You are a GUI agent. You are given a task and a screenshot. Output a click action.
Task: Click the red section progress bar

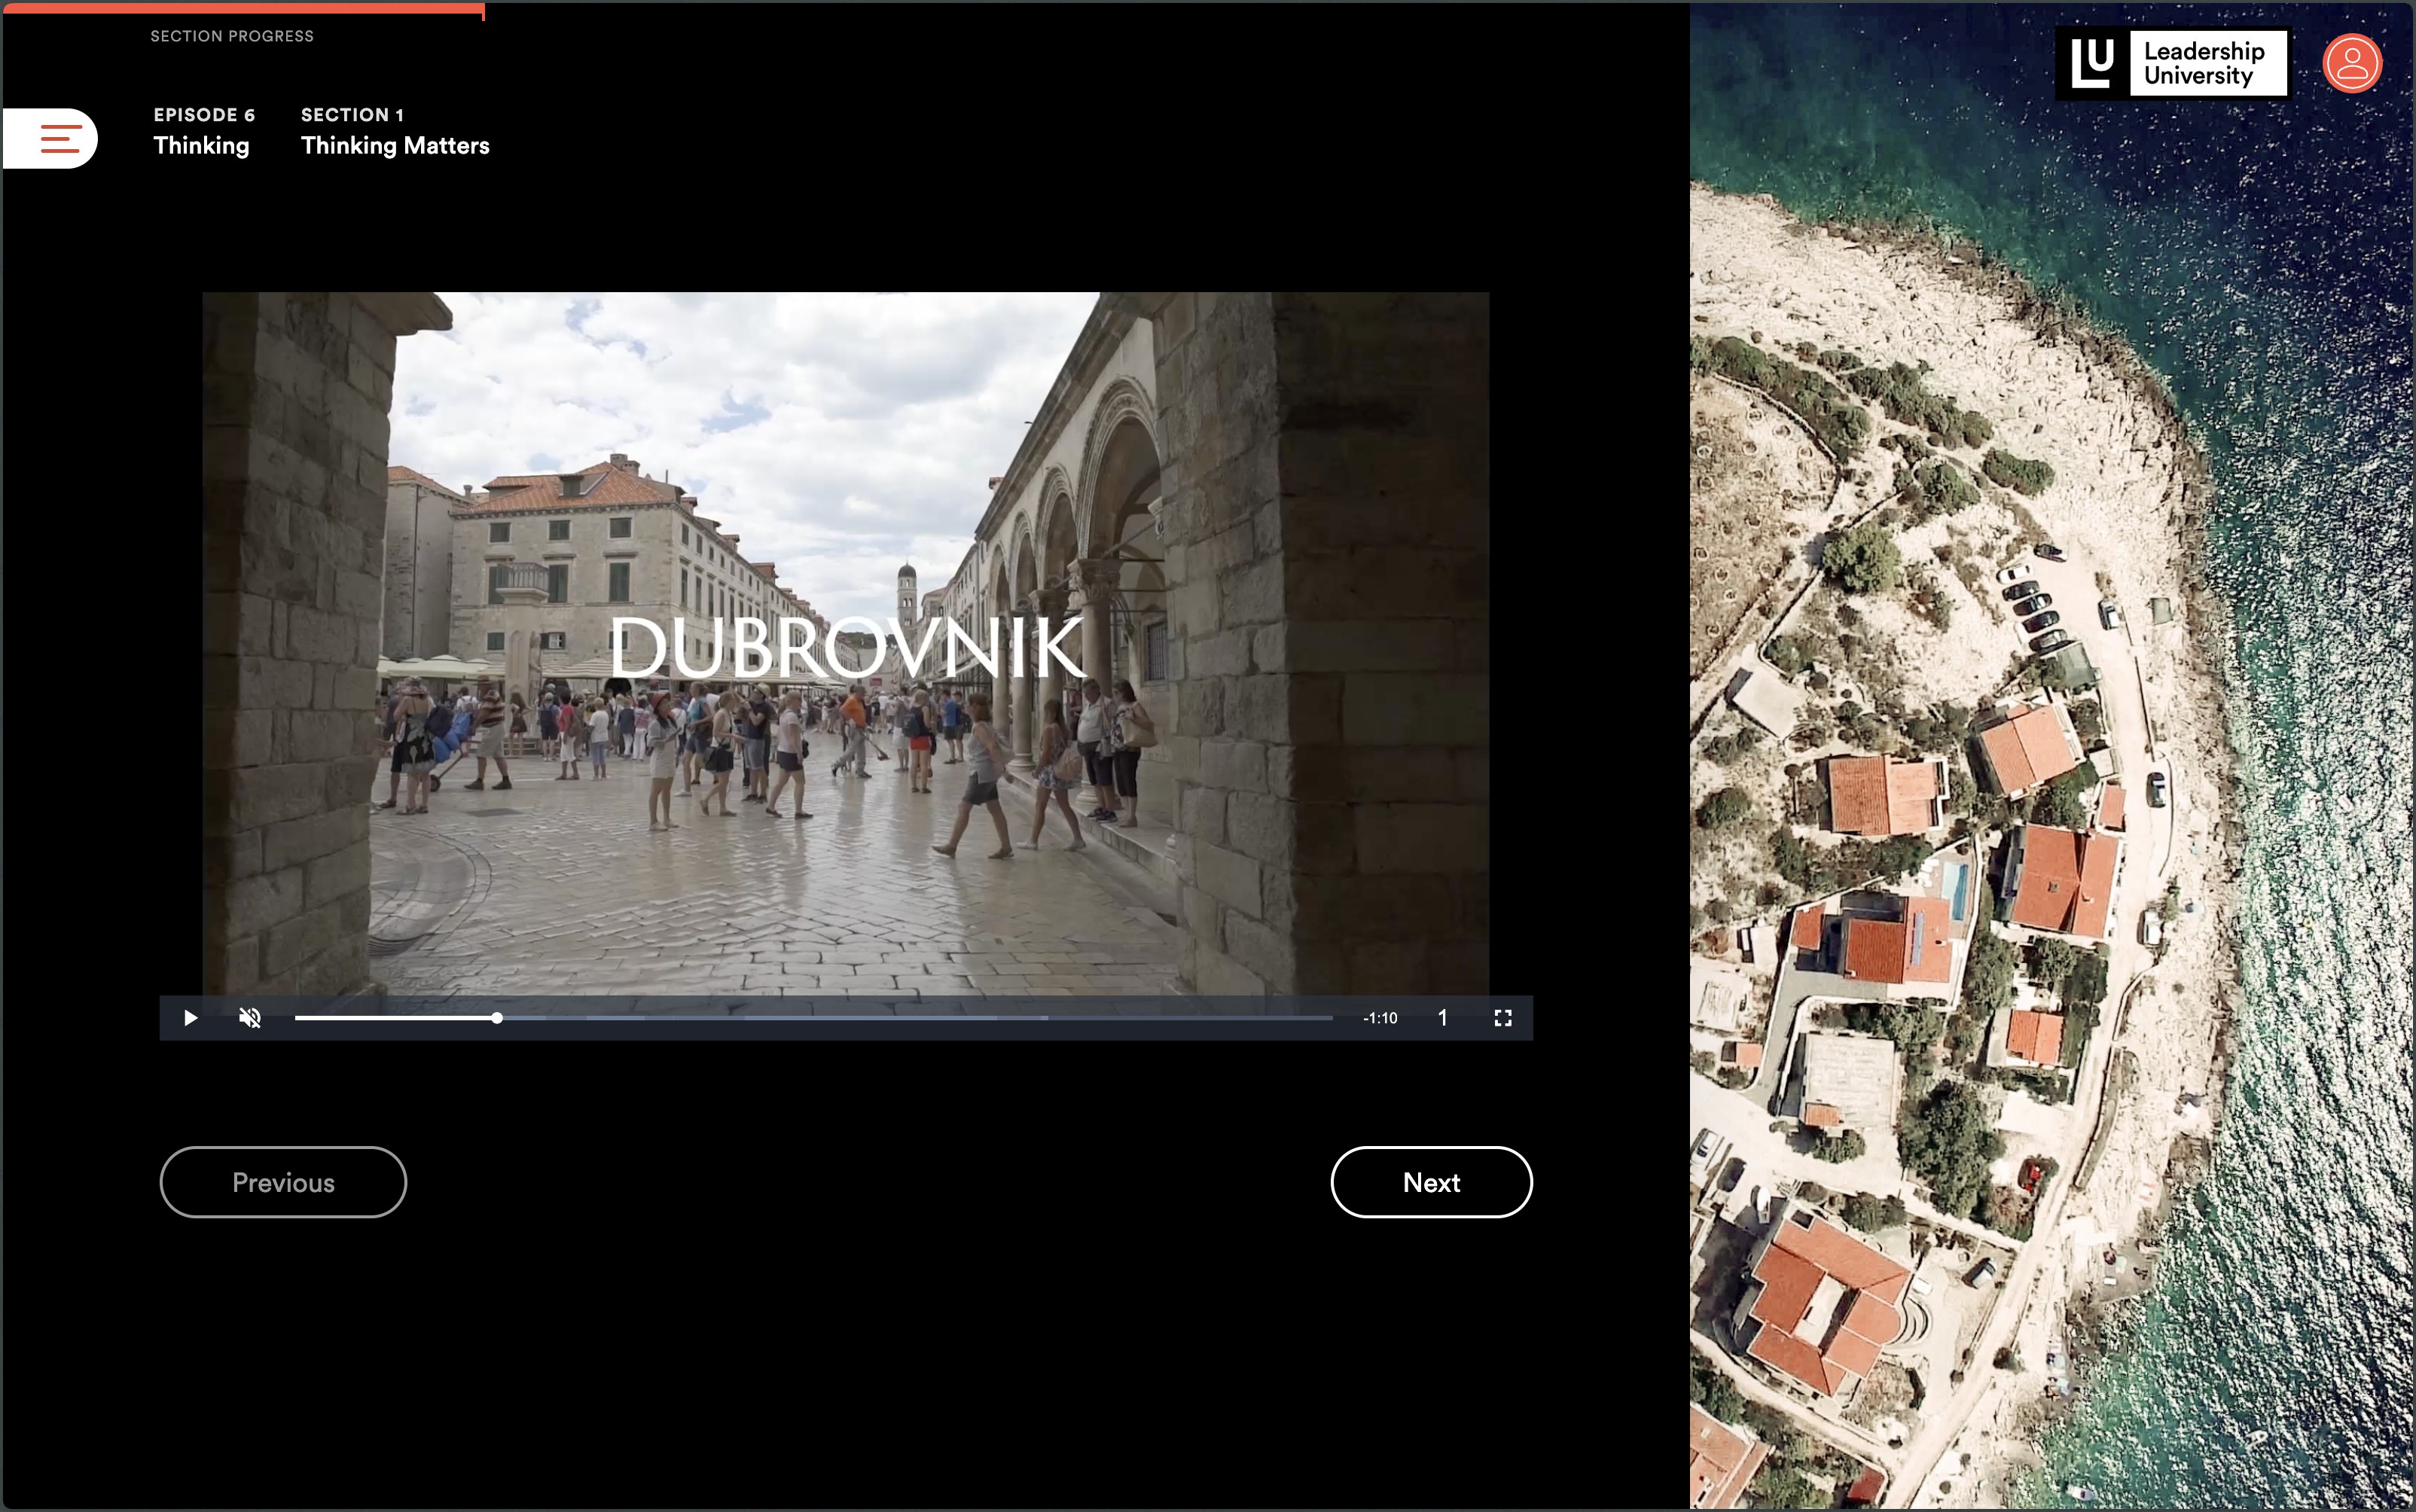pos(243,9)
